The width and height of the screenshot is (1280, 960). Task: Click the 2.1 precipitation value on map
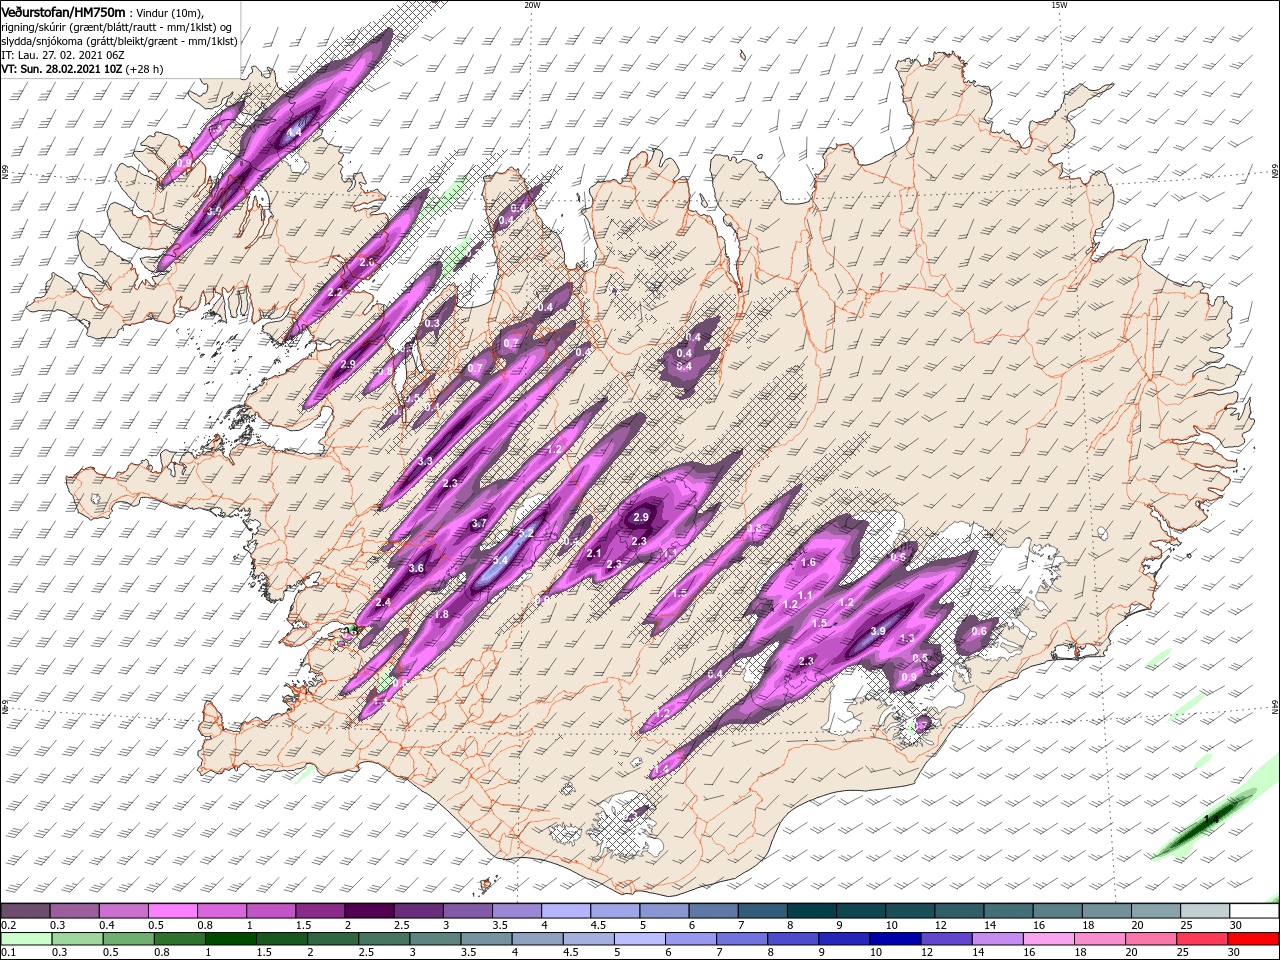click(593, 553)
